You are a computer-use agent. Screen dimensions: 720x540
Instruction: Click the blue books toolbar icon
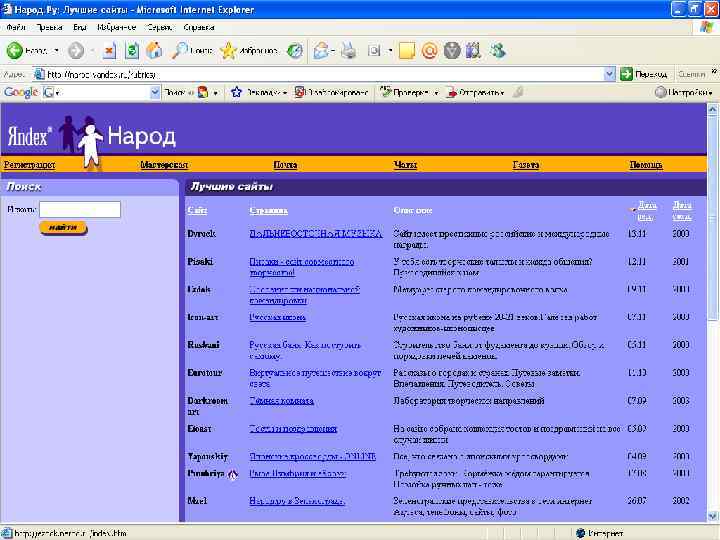click(x=473, y=51)
